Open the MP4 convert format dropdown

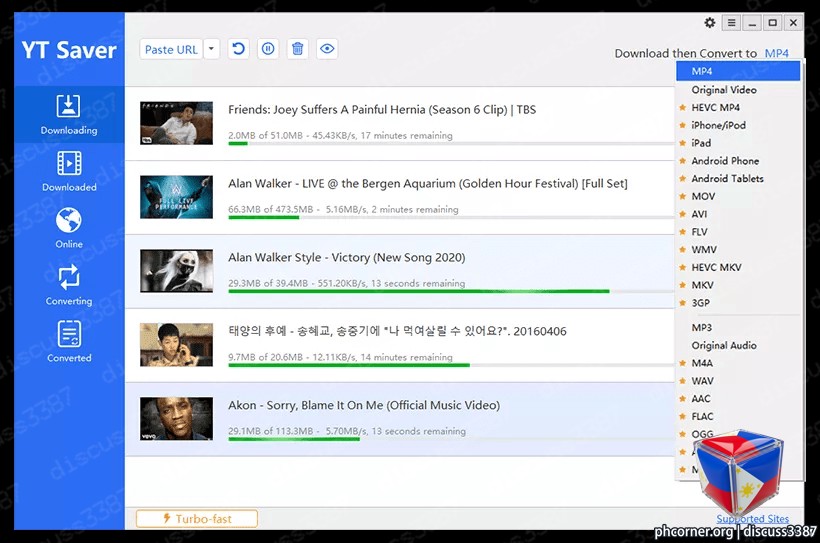point(777,53)
